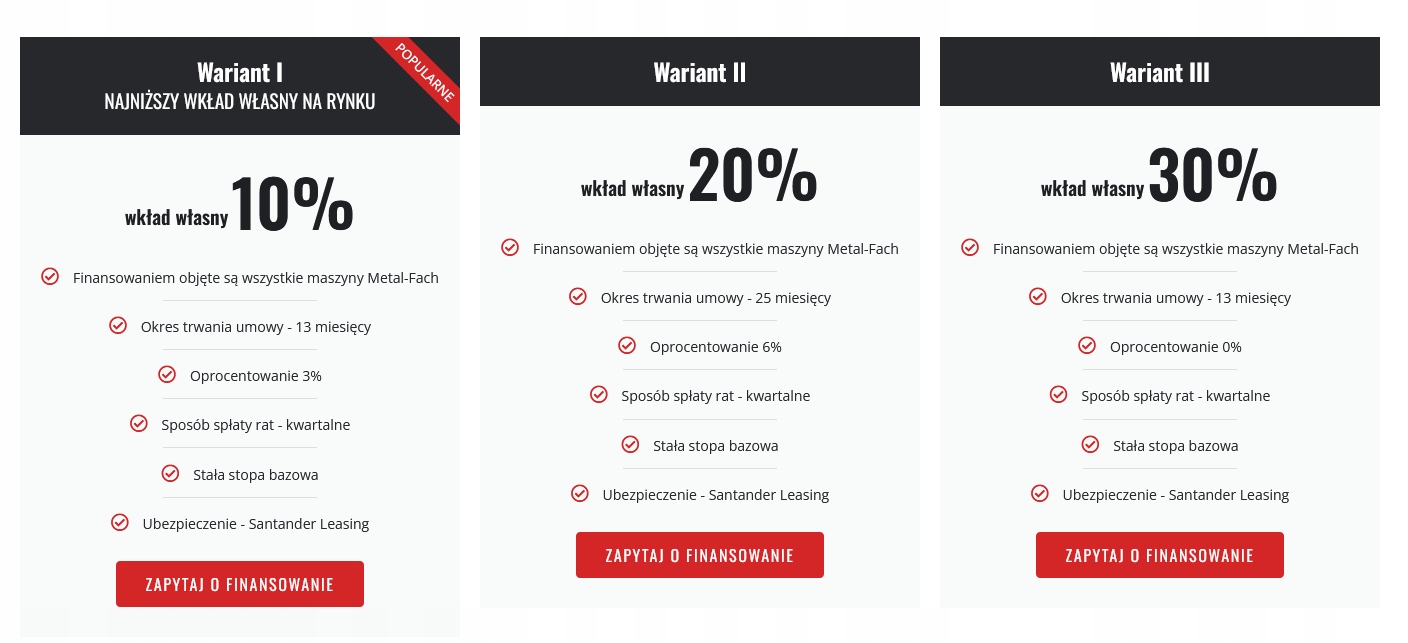1408x643 pixels.
Task: Click the checkmark icon next to 25 miesięcy
Action: [578, 297]
